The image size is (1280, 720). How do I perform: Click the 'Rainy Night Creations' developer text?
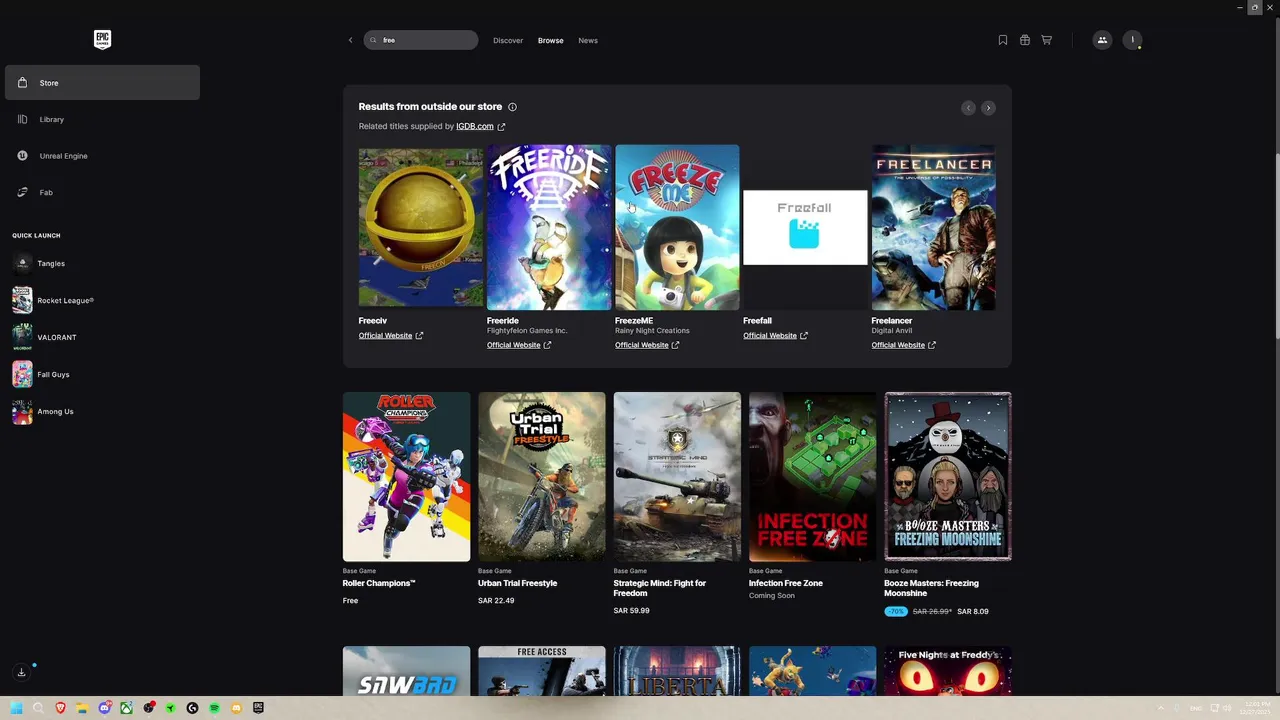pos(652,331)
